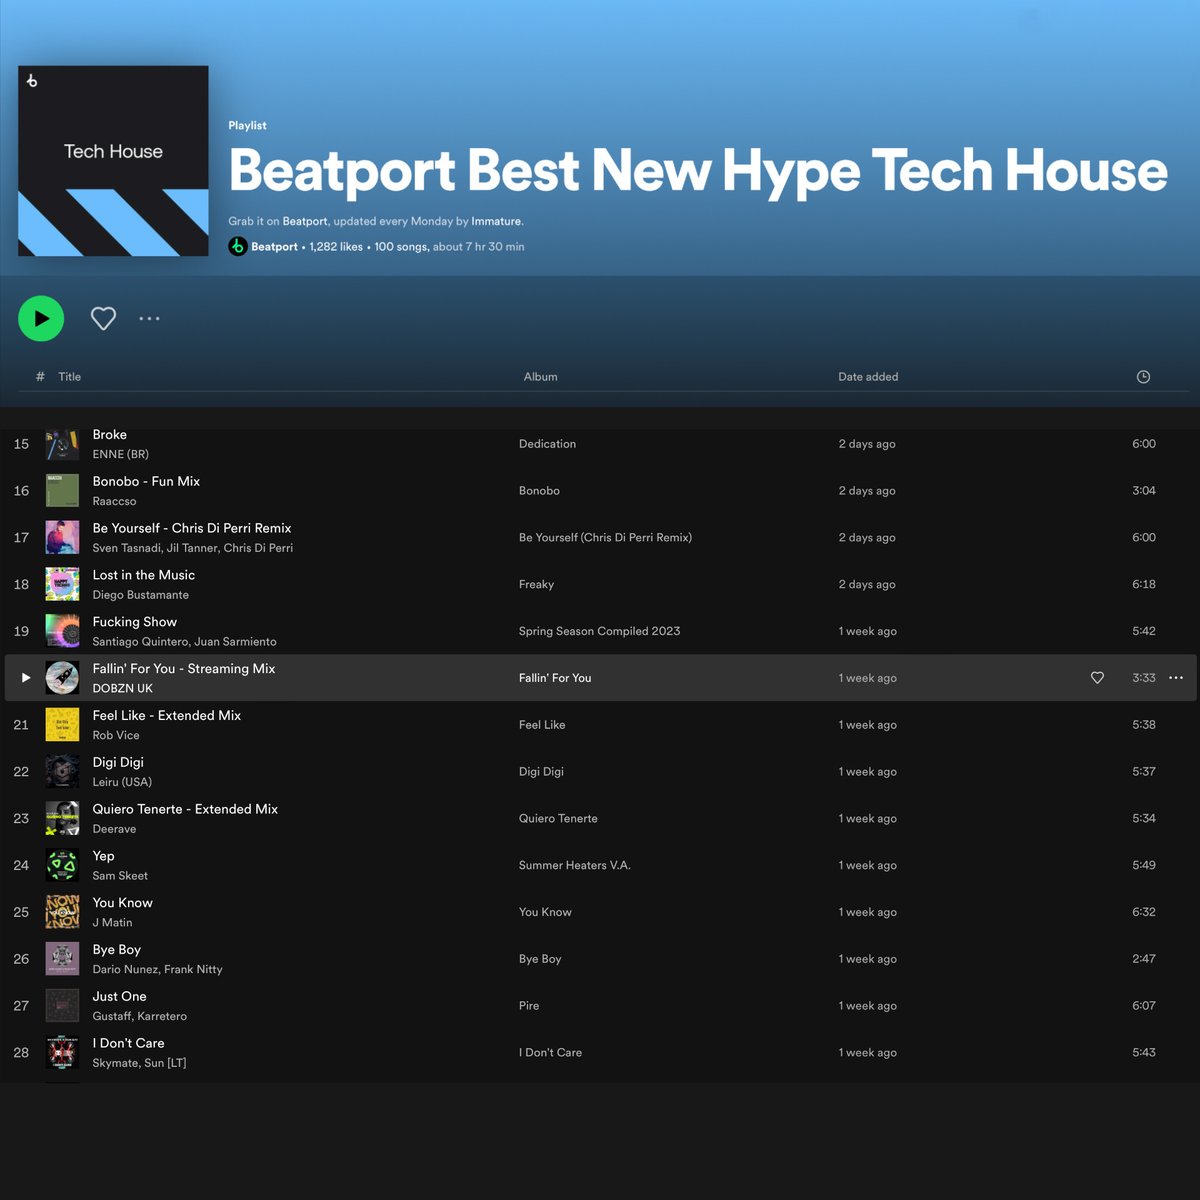Click the I Don't Care cover thumbnail

click(62, 1053)
